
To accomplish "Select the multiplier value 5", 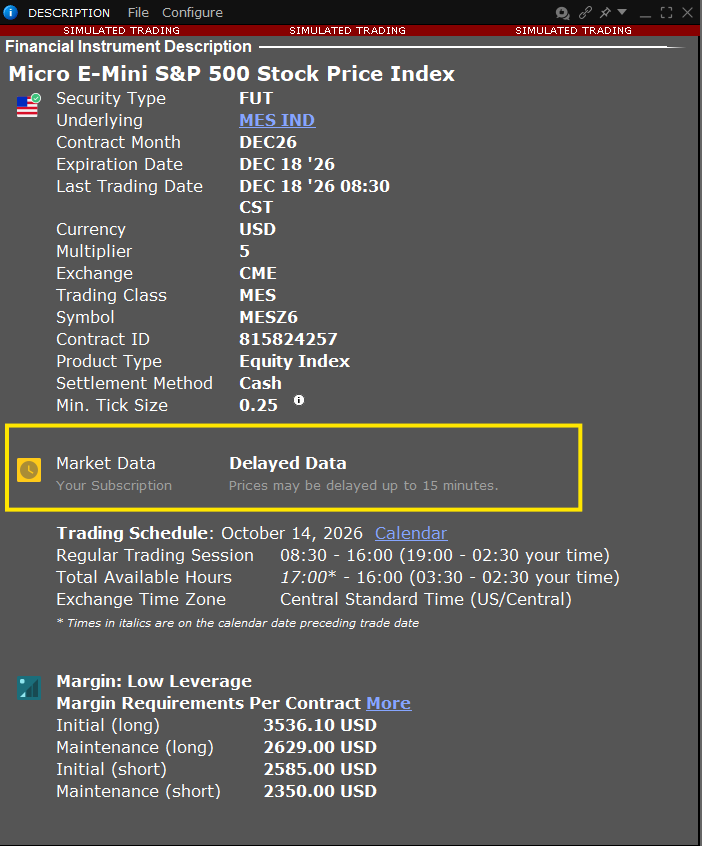I will [x=244, y=251].
